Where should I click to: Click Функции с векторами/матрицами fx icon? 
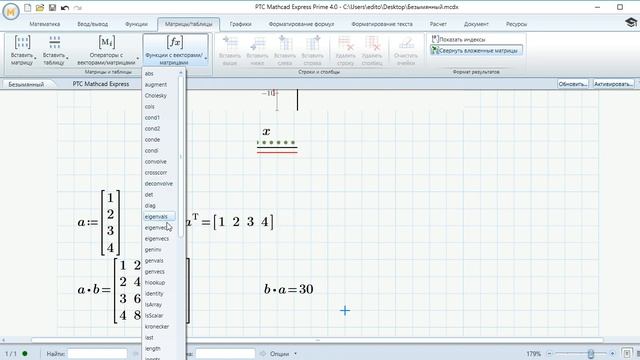[175, 42]
